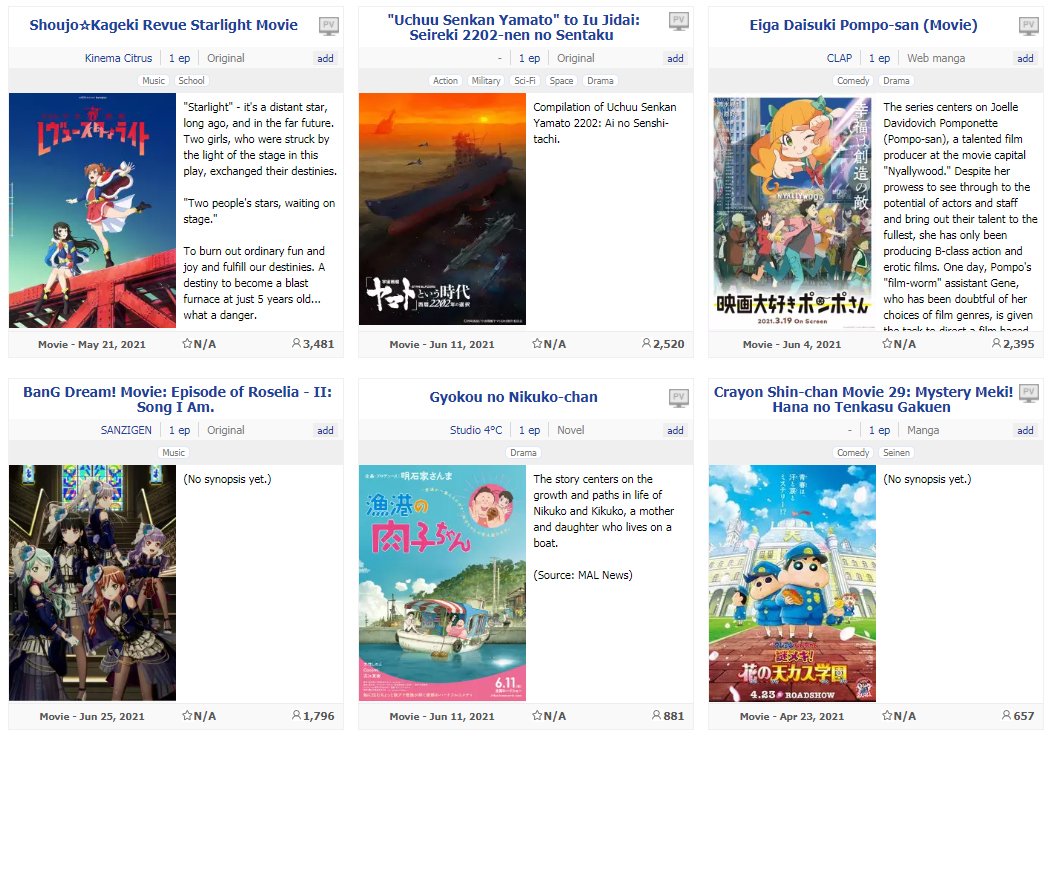Open BanG Dream! Episode of Roselia II title

coord(177,400)
